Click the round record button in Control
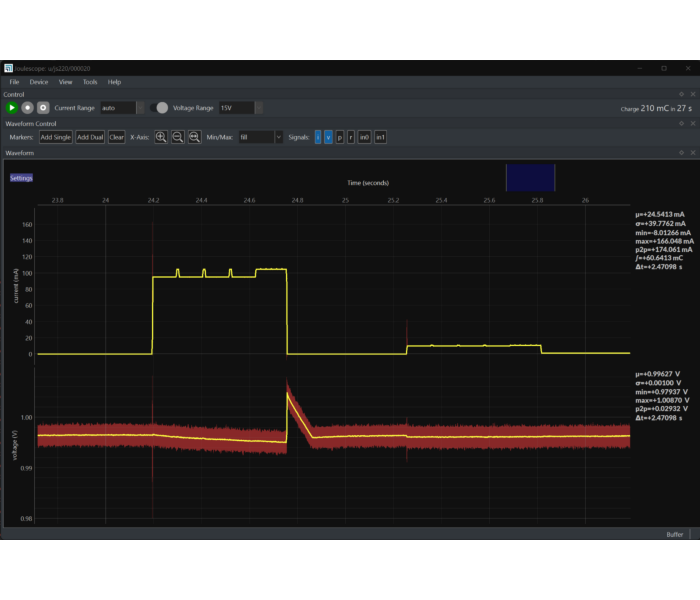The image size is (700, 600). 28,108
